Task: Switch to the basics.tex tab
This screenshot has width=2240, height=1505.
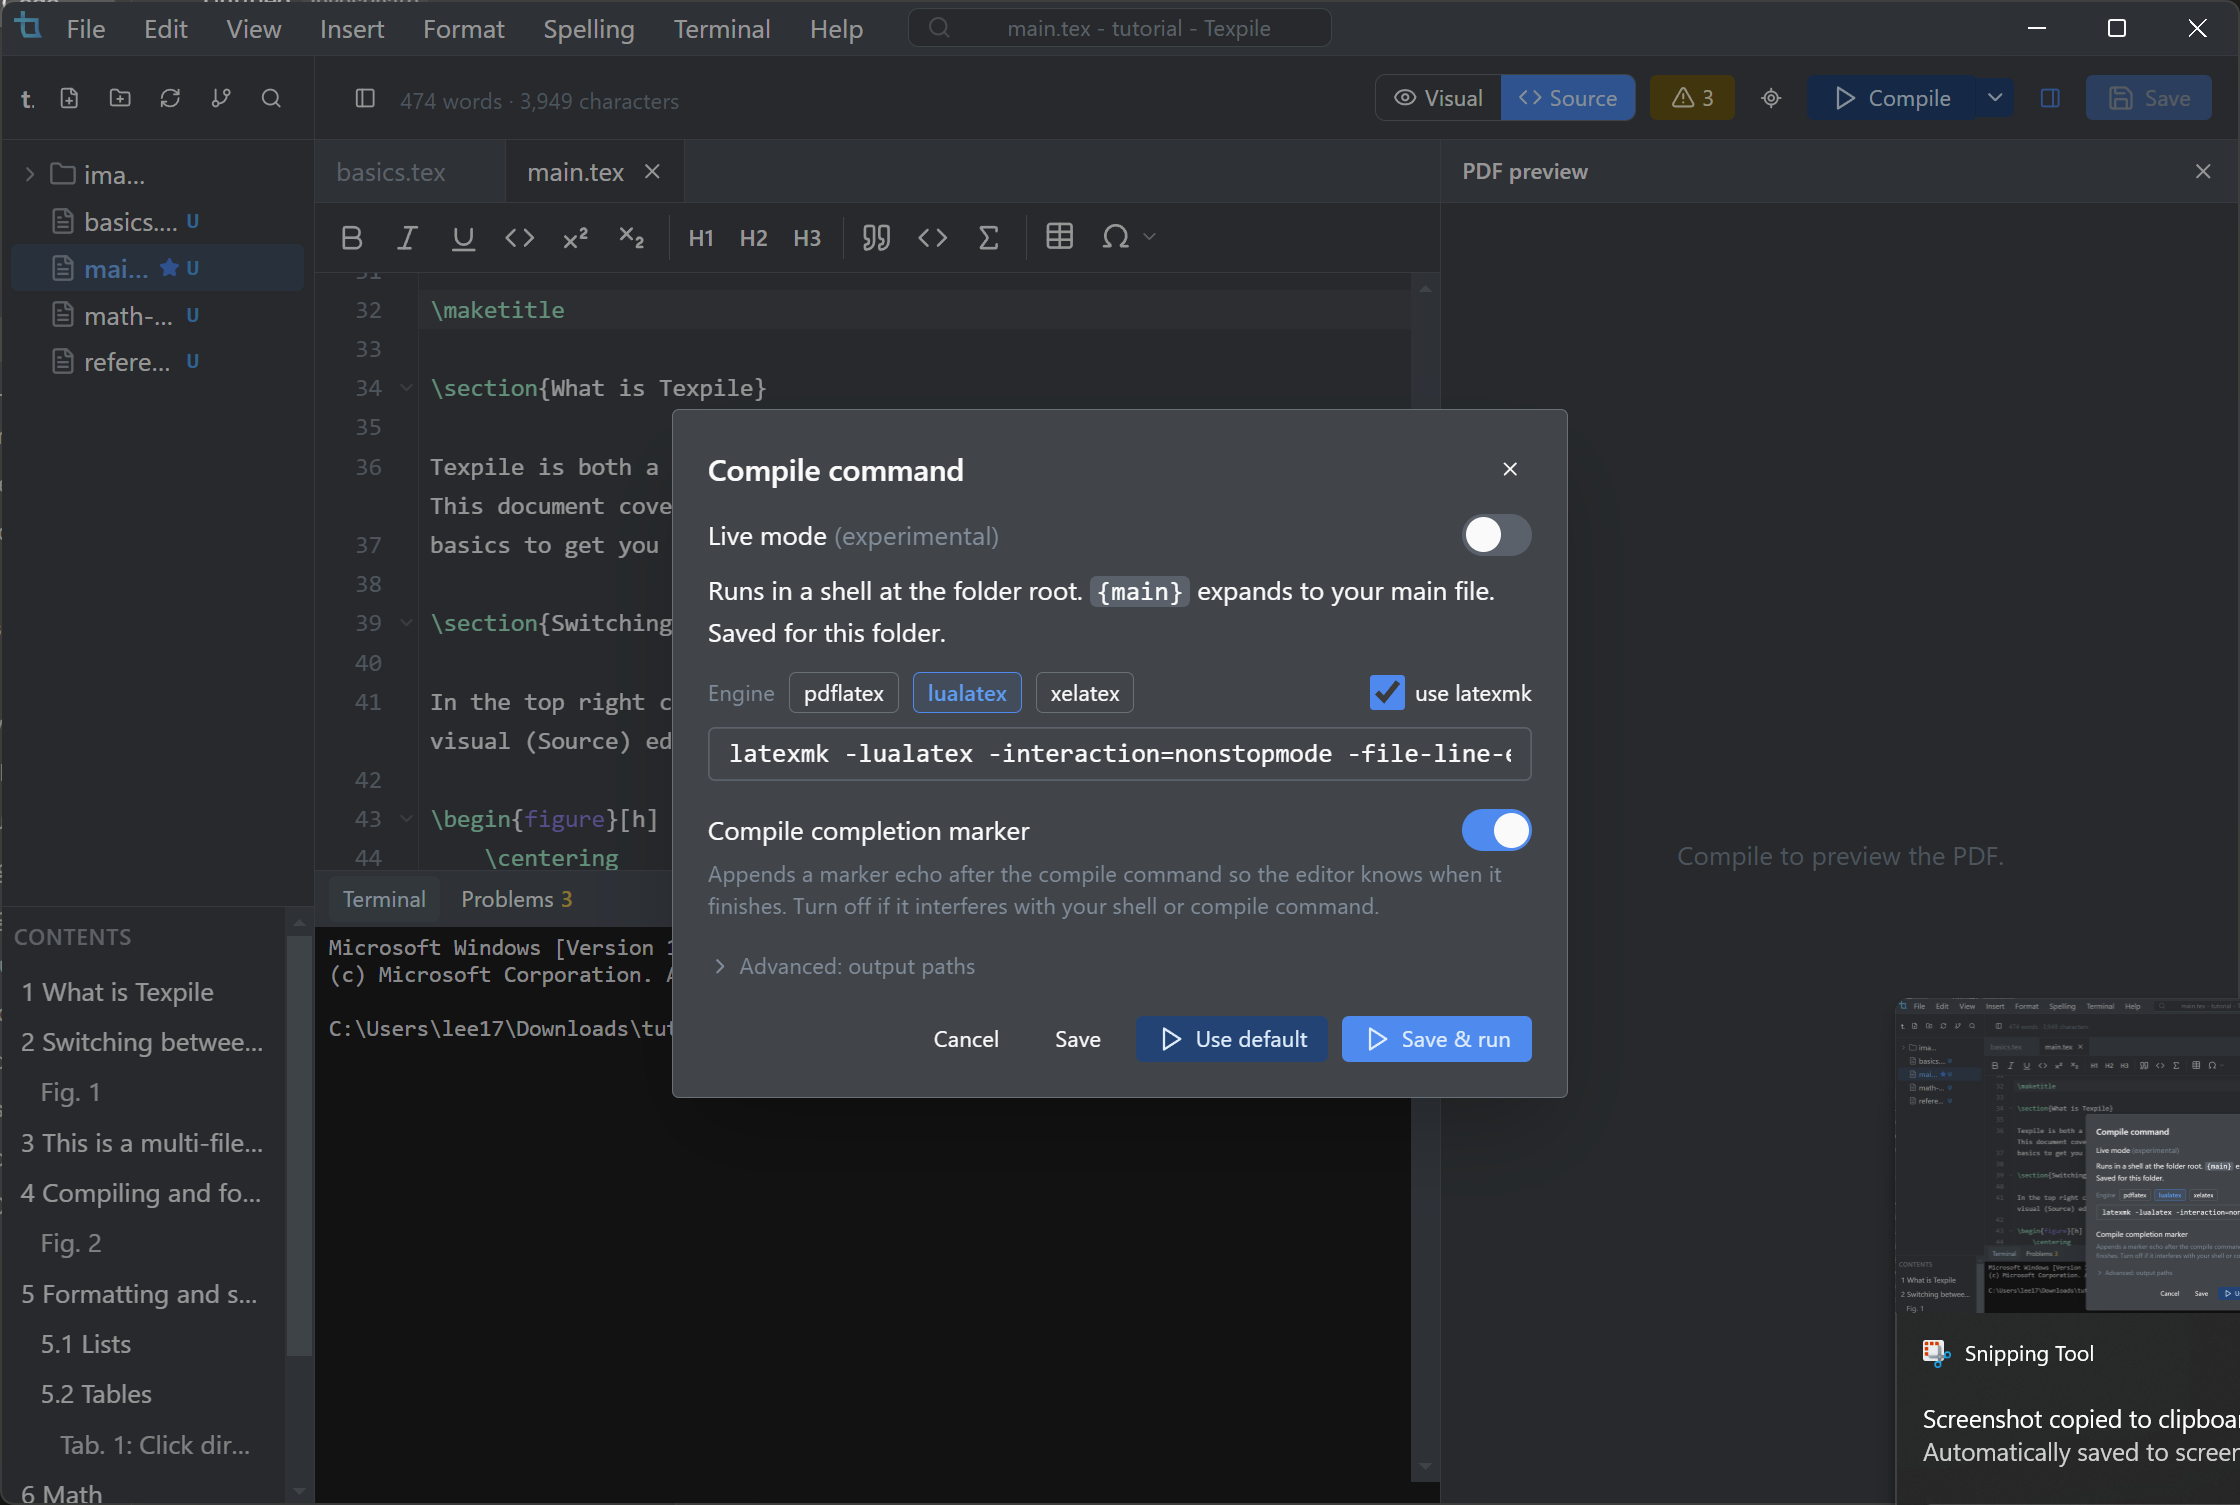Action: click(x=390, y=172)
